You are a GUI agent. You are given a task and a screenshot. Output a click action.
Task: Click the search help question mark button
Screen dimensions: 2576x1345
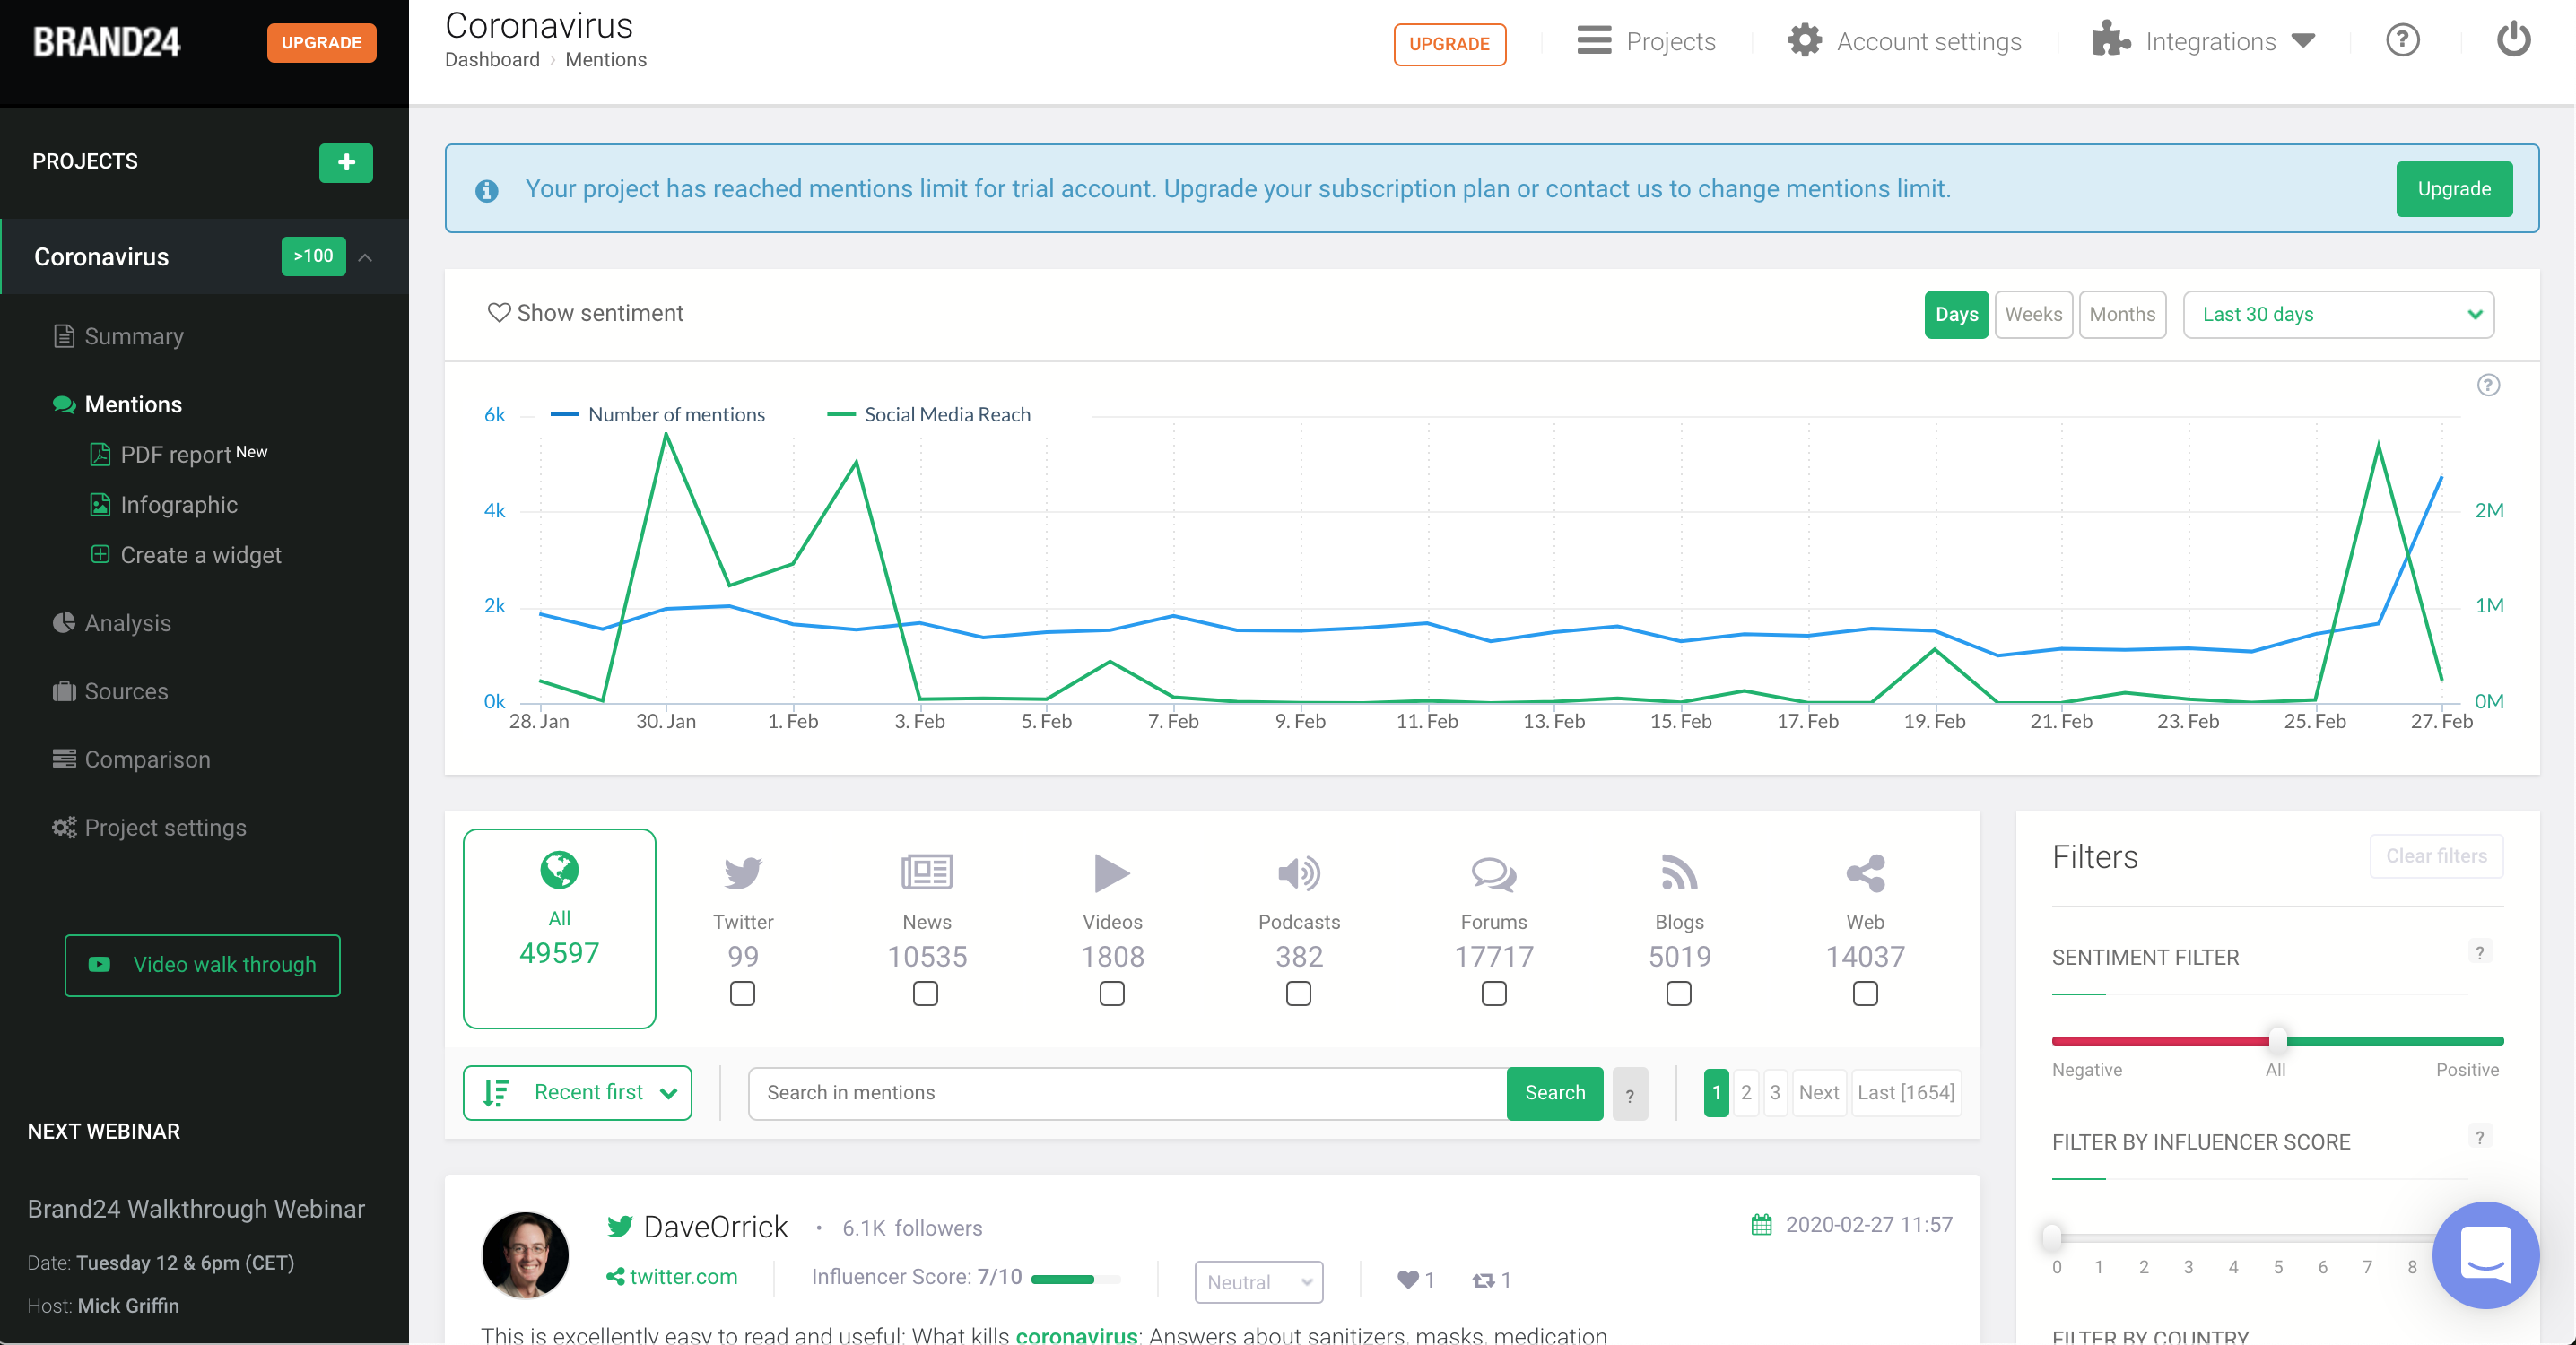1629,1094
